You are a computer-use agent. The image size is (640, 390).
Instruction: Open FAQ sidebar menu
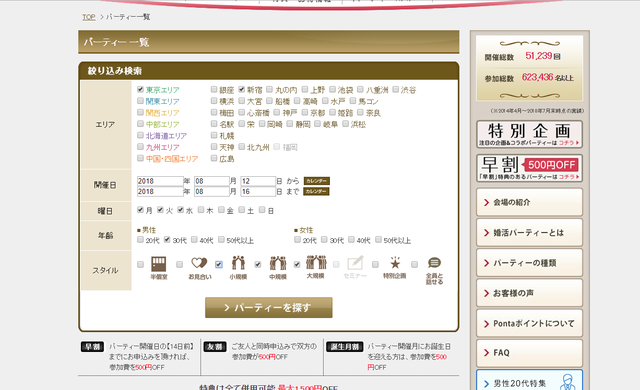coord(529,353)
